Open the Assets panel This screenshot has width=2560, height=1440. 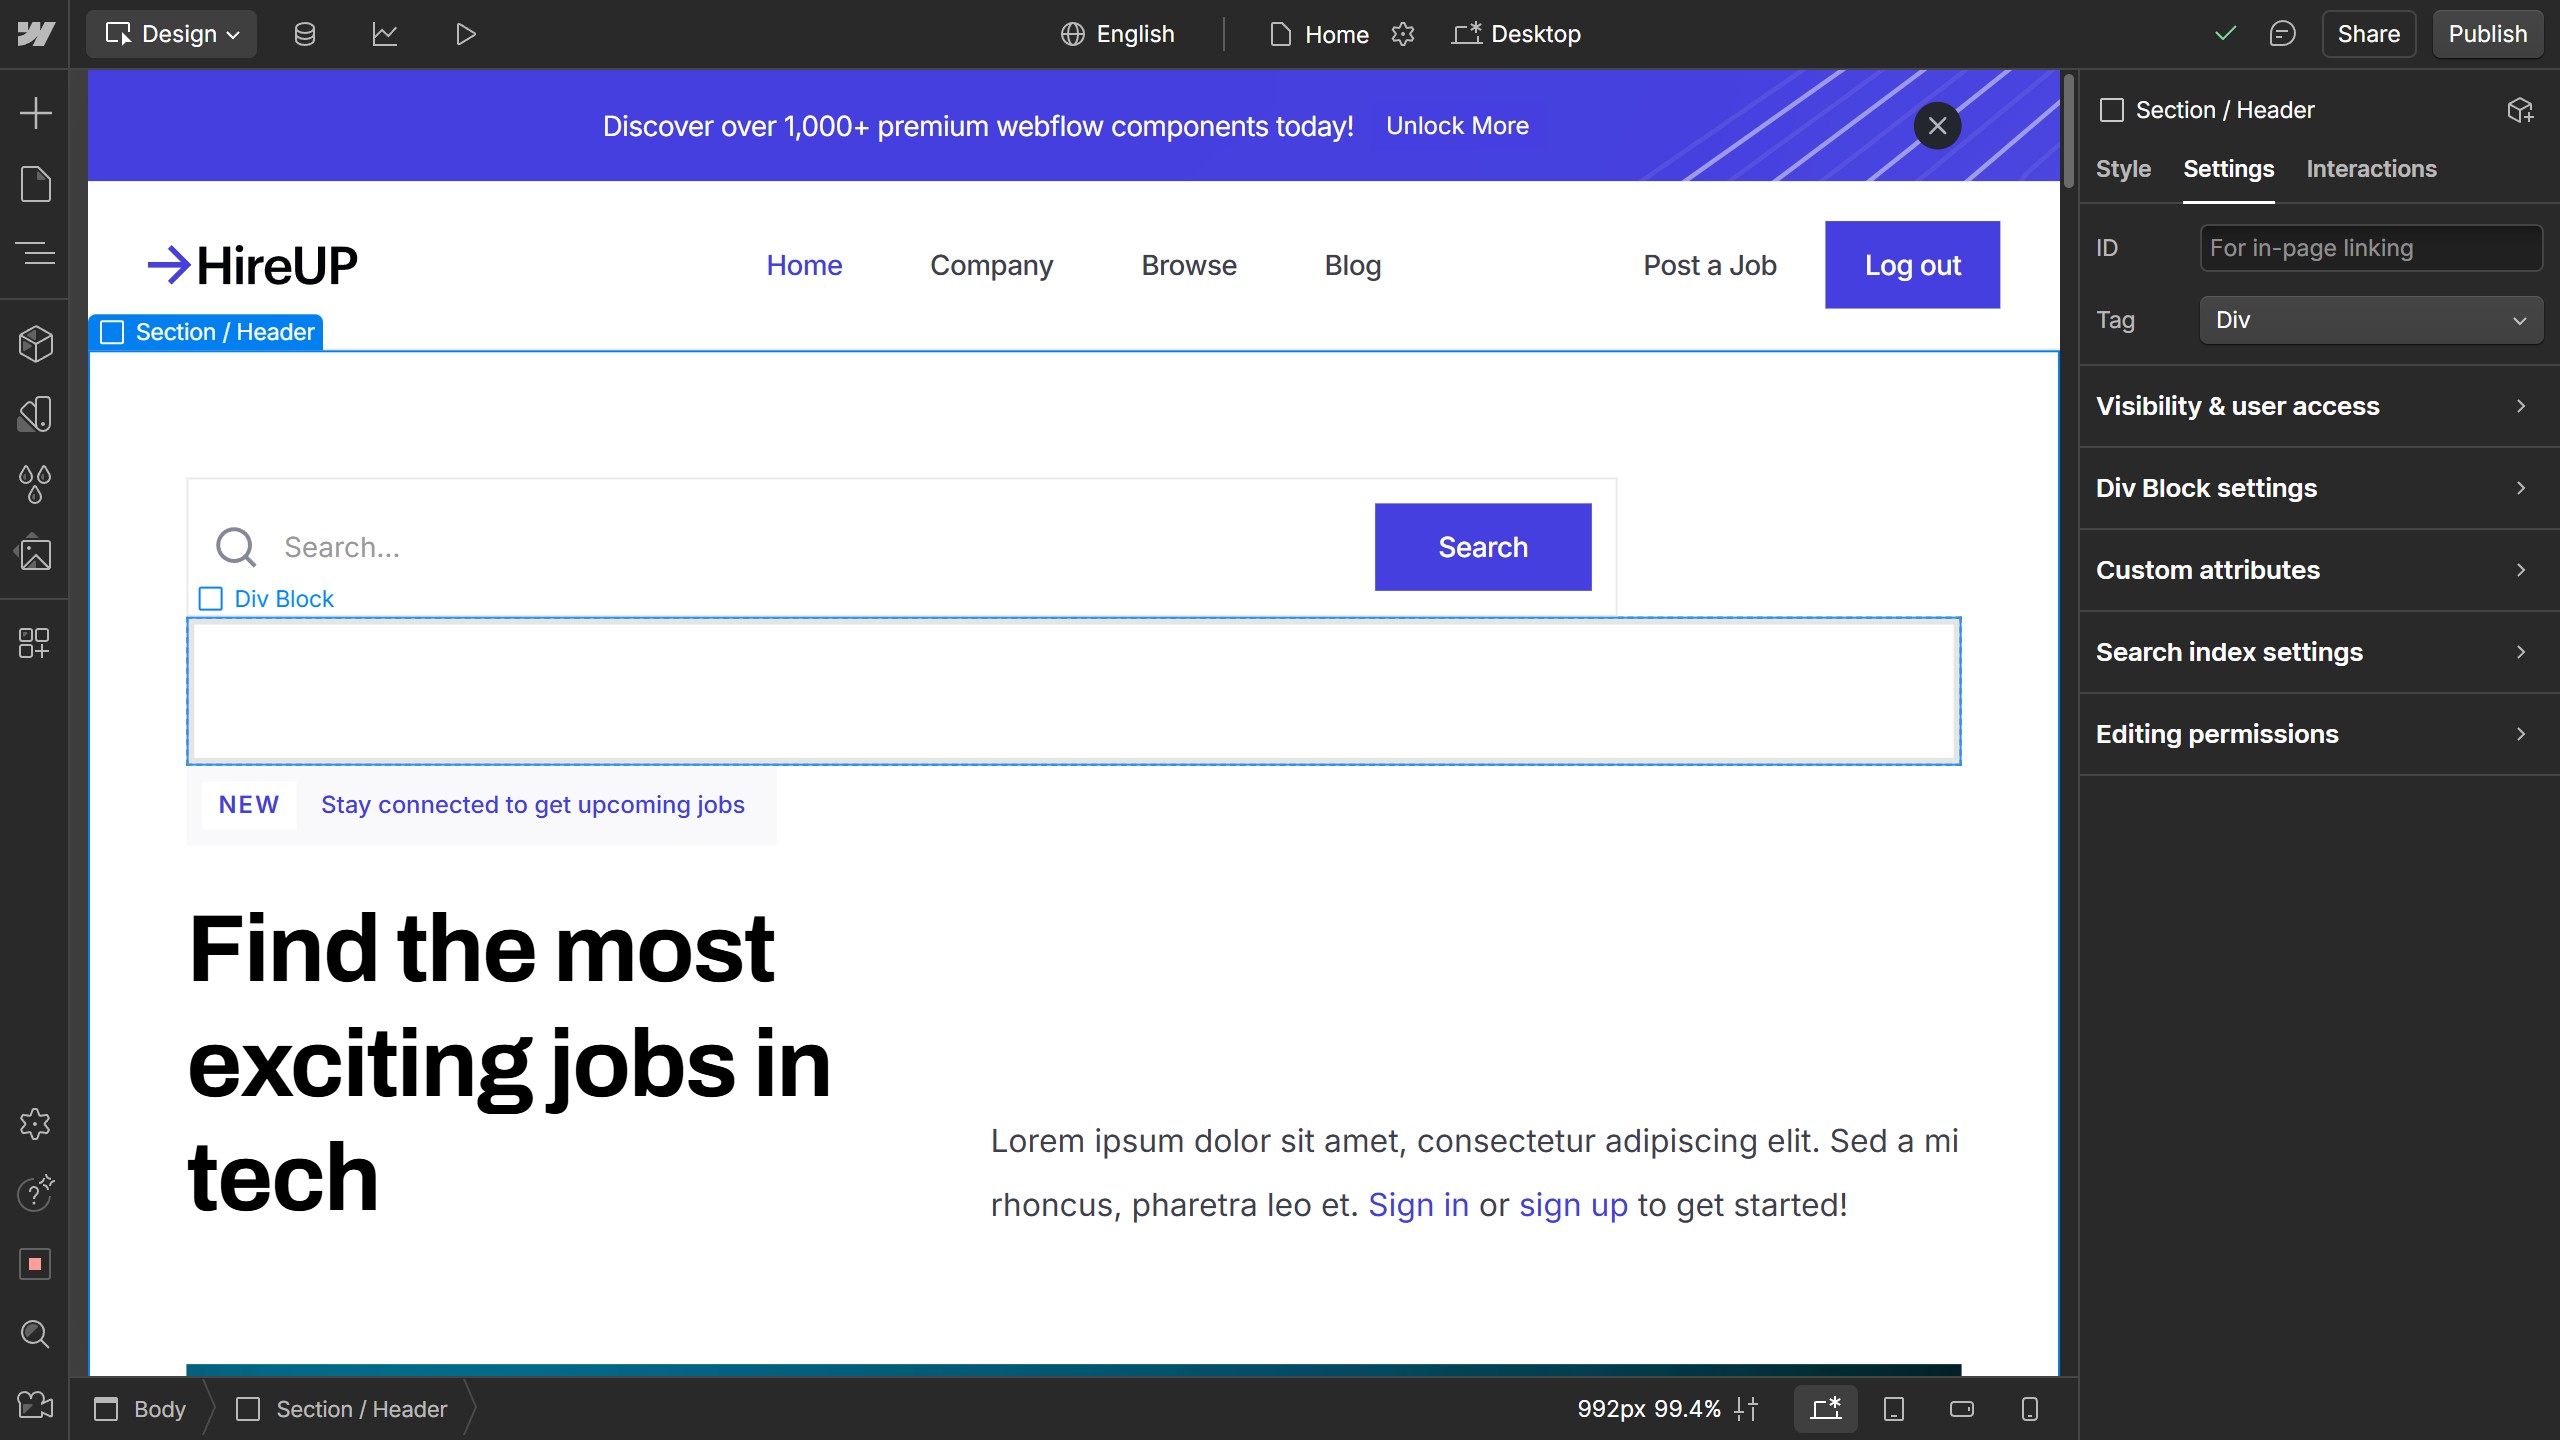click(x=35, y=554)
